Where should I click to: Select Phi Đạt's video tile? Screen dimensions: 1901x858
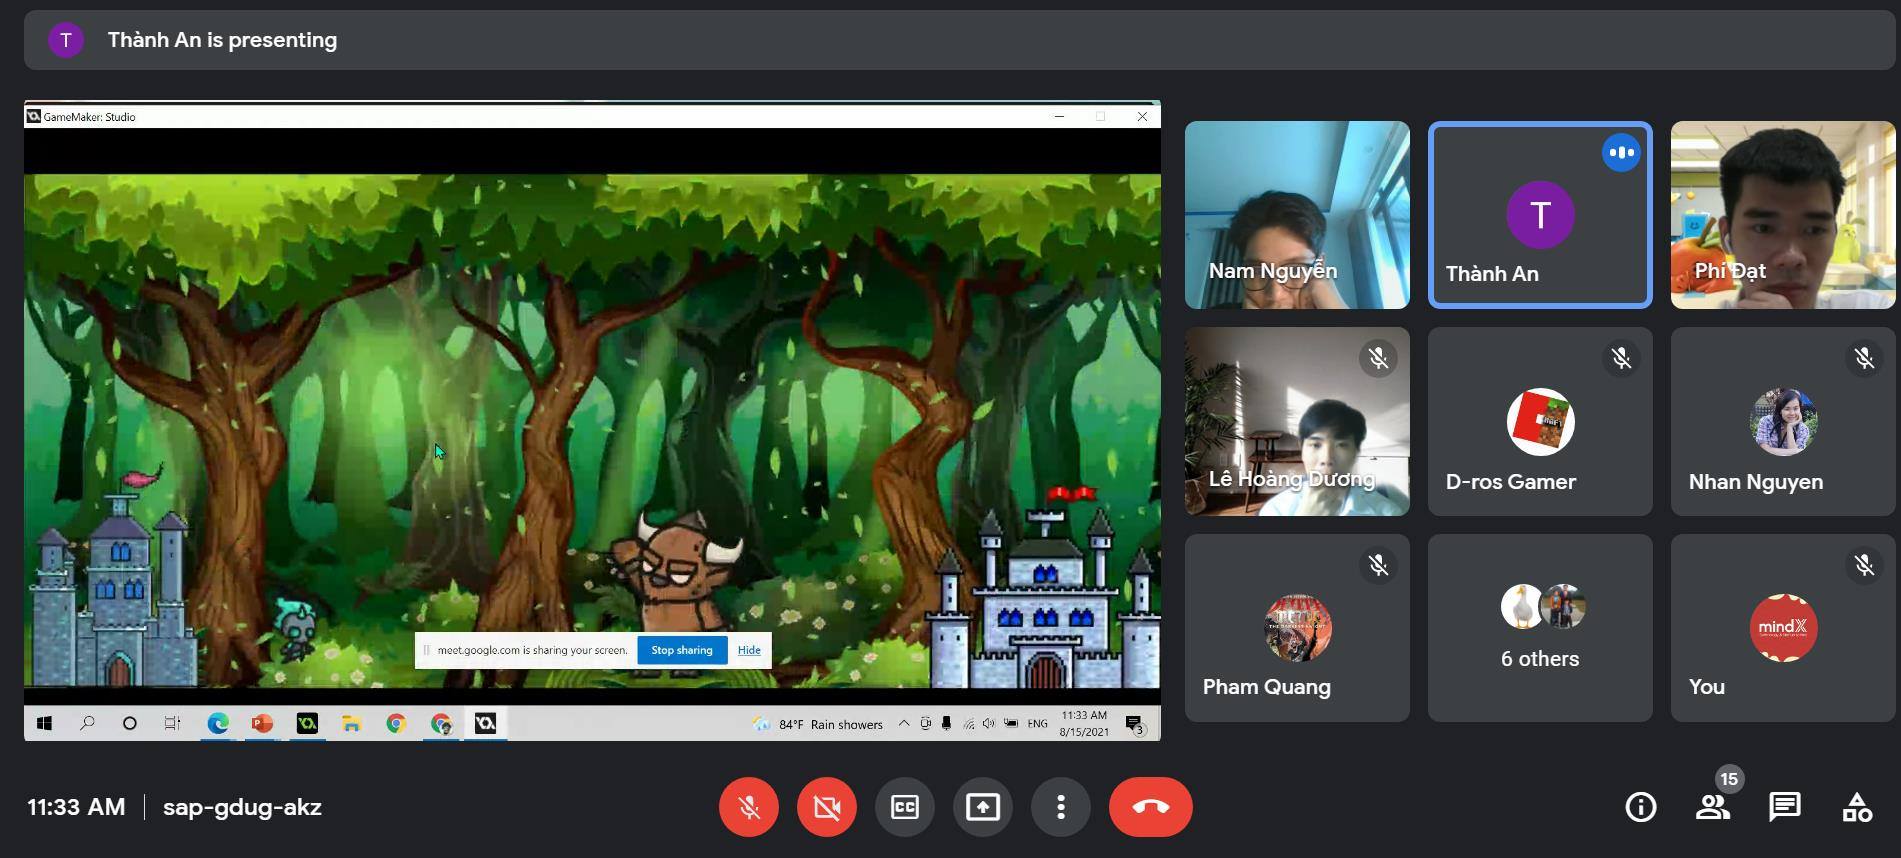[x=1783, y=215]
